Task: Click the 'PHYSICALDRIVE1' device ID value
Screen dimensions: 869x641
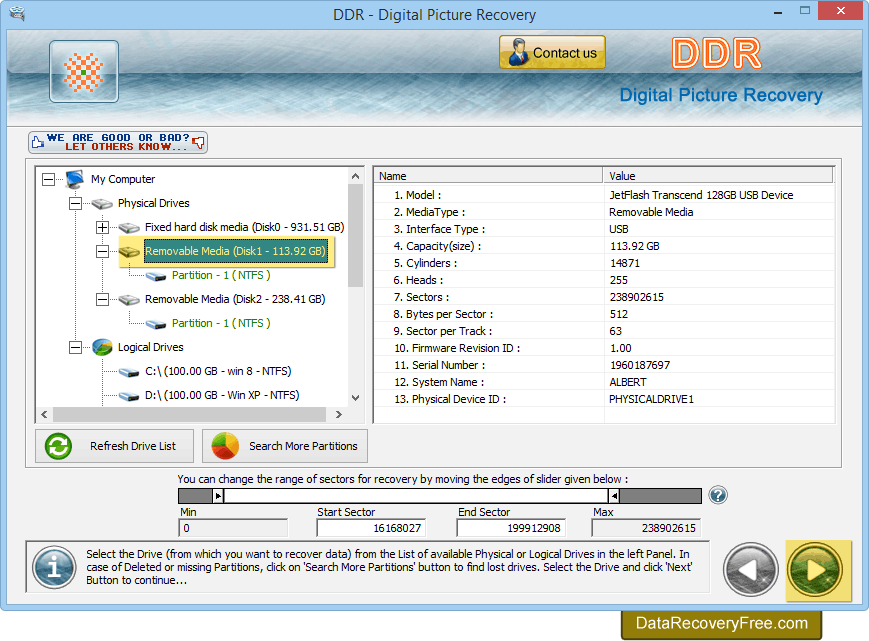Action: click(x=651, y=399)
